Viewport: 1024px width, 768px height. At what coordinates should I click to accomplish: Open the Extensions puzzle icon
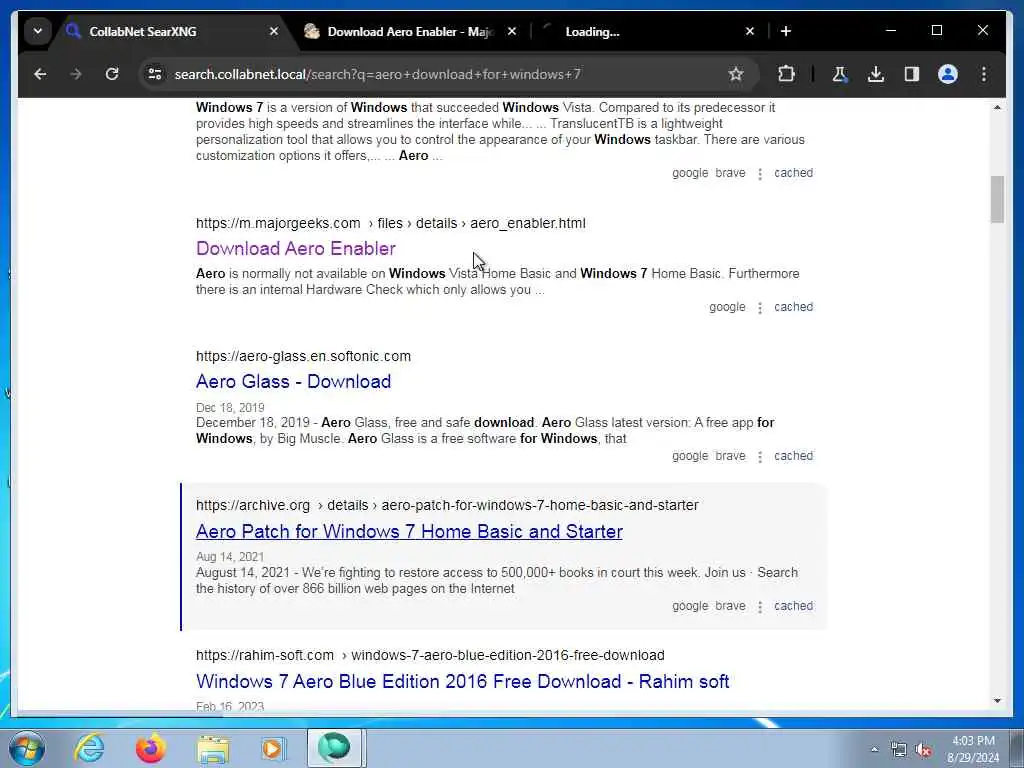786,74
